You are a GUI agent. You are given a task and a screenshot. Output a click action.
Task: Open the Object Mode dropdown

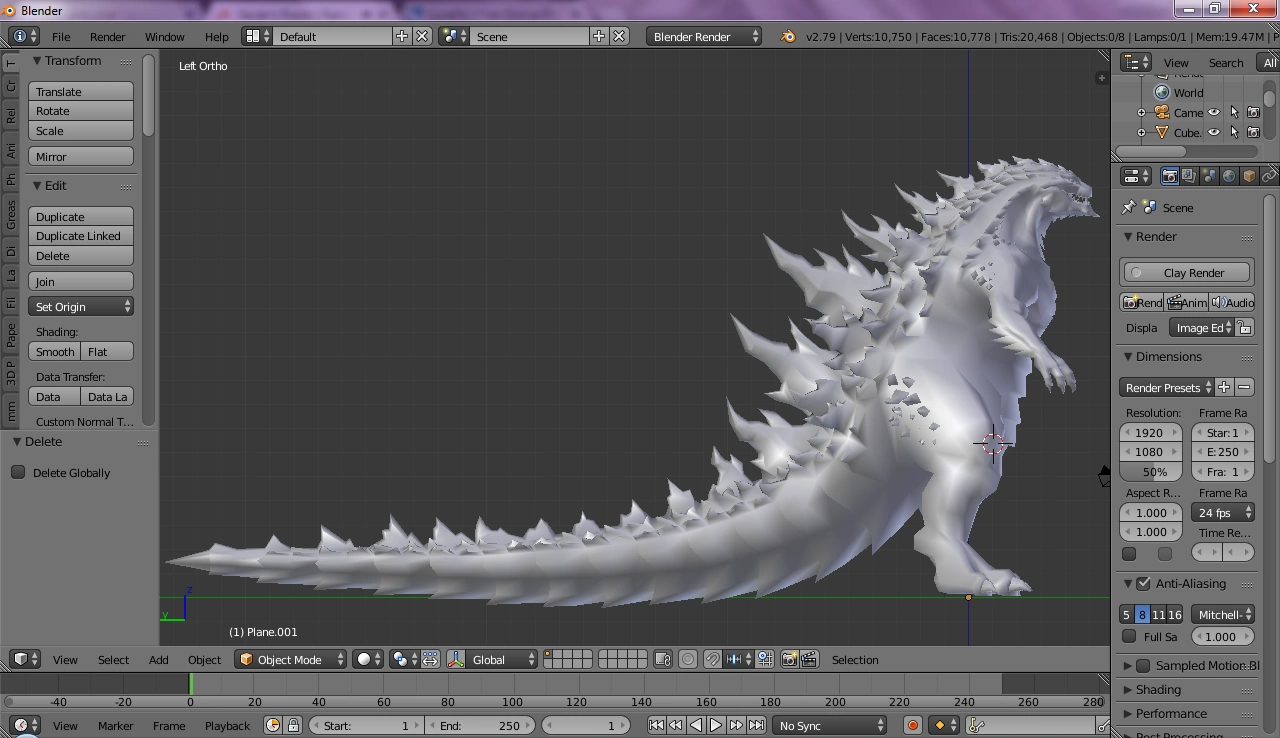[290, 659]
